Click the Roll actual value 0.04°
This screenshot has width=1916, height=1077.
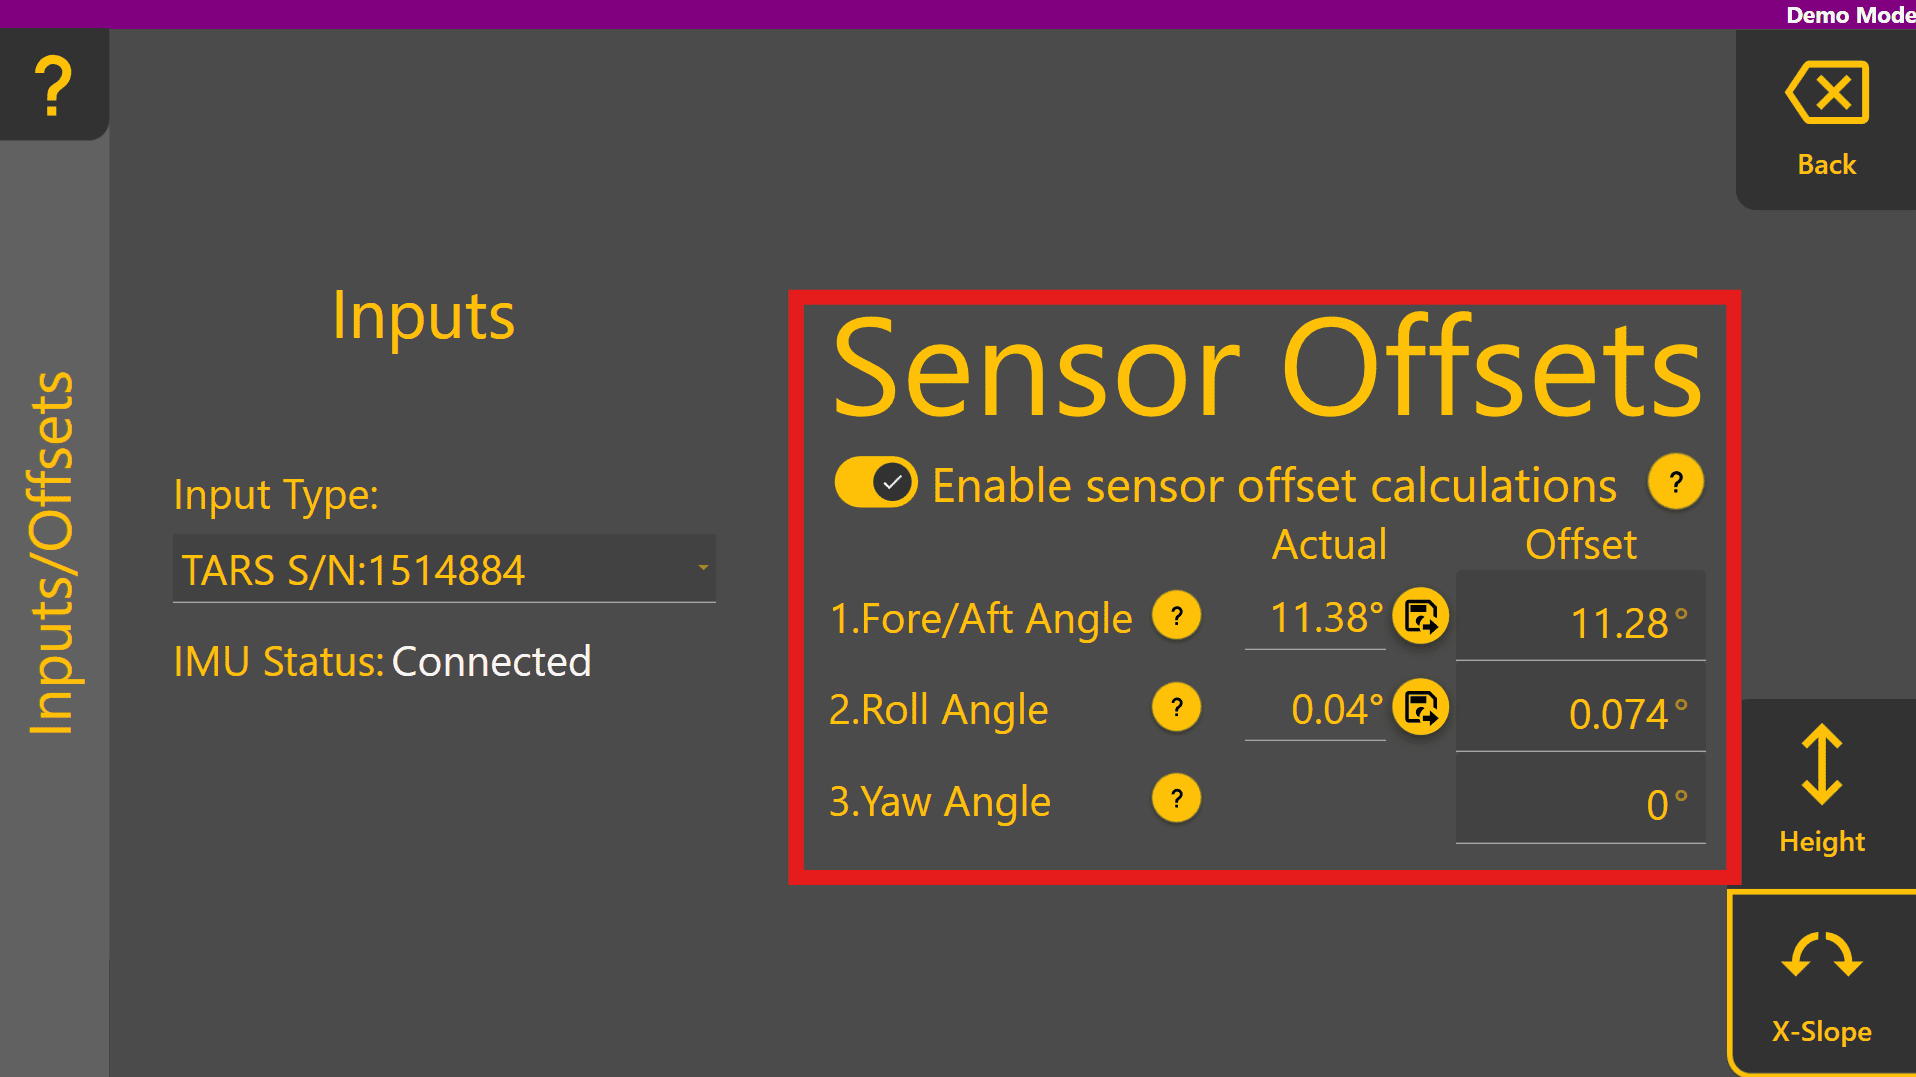click(x=1316, y=710)
